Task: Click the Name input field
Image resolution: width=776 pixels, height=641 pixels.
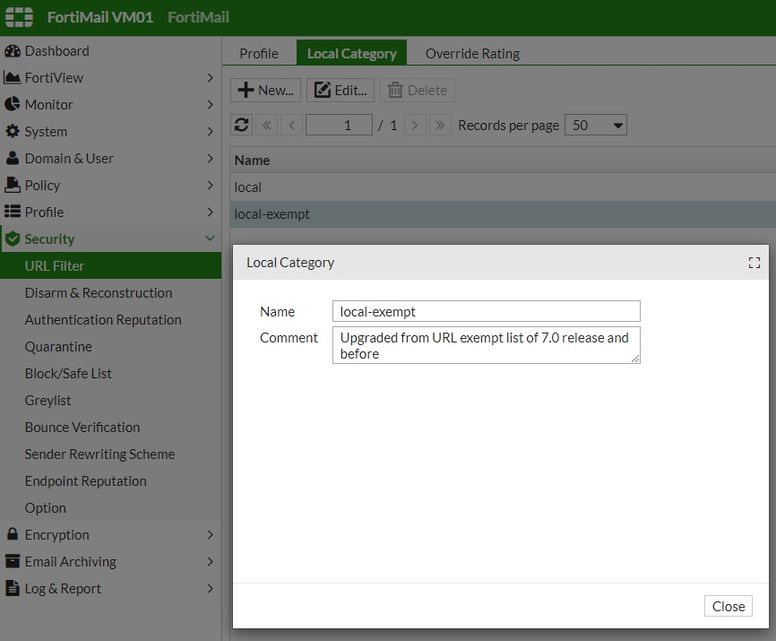Action: [x=486, y=311]
